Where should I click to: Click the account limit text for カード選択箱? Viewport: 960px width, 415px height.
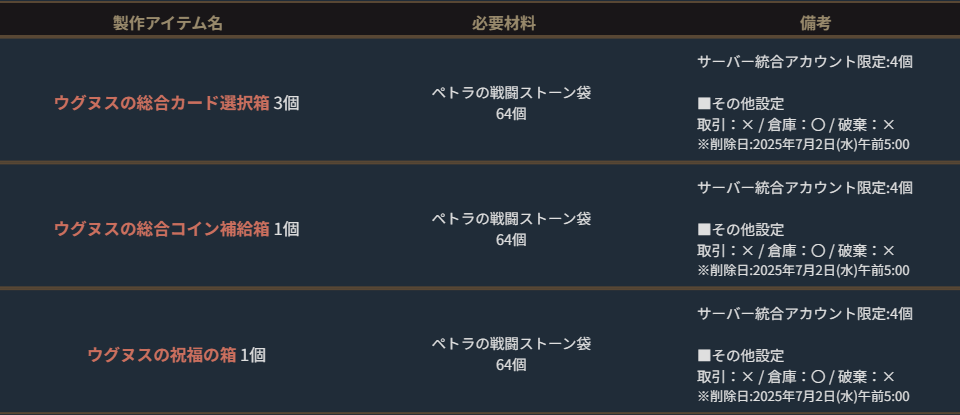[x=804, y=62]
